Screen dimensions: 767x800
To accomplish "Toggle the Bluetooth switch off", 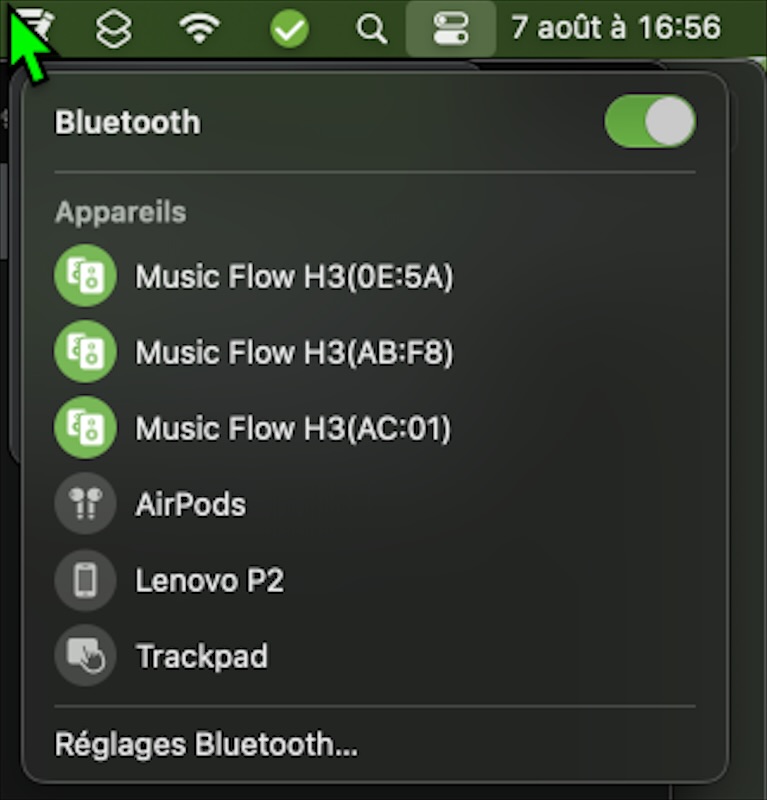I will 650,122.
